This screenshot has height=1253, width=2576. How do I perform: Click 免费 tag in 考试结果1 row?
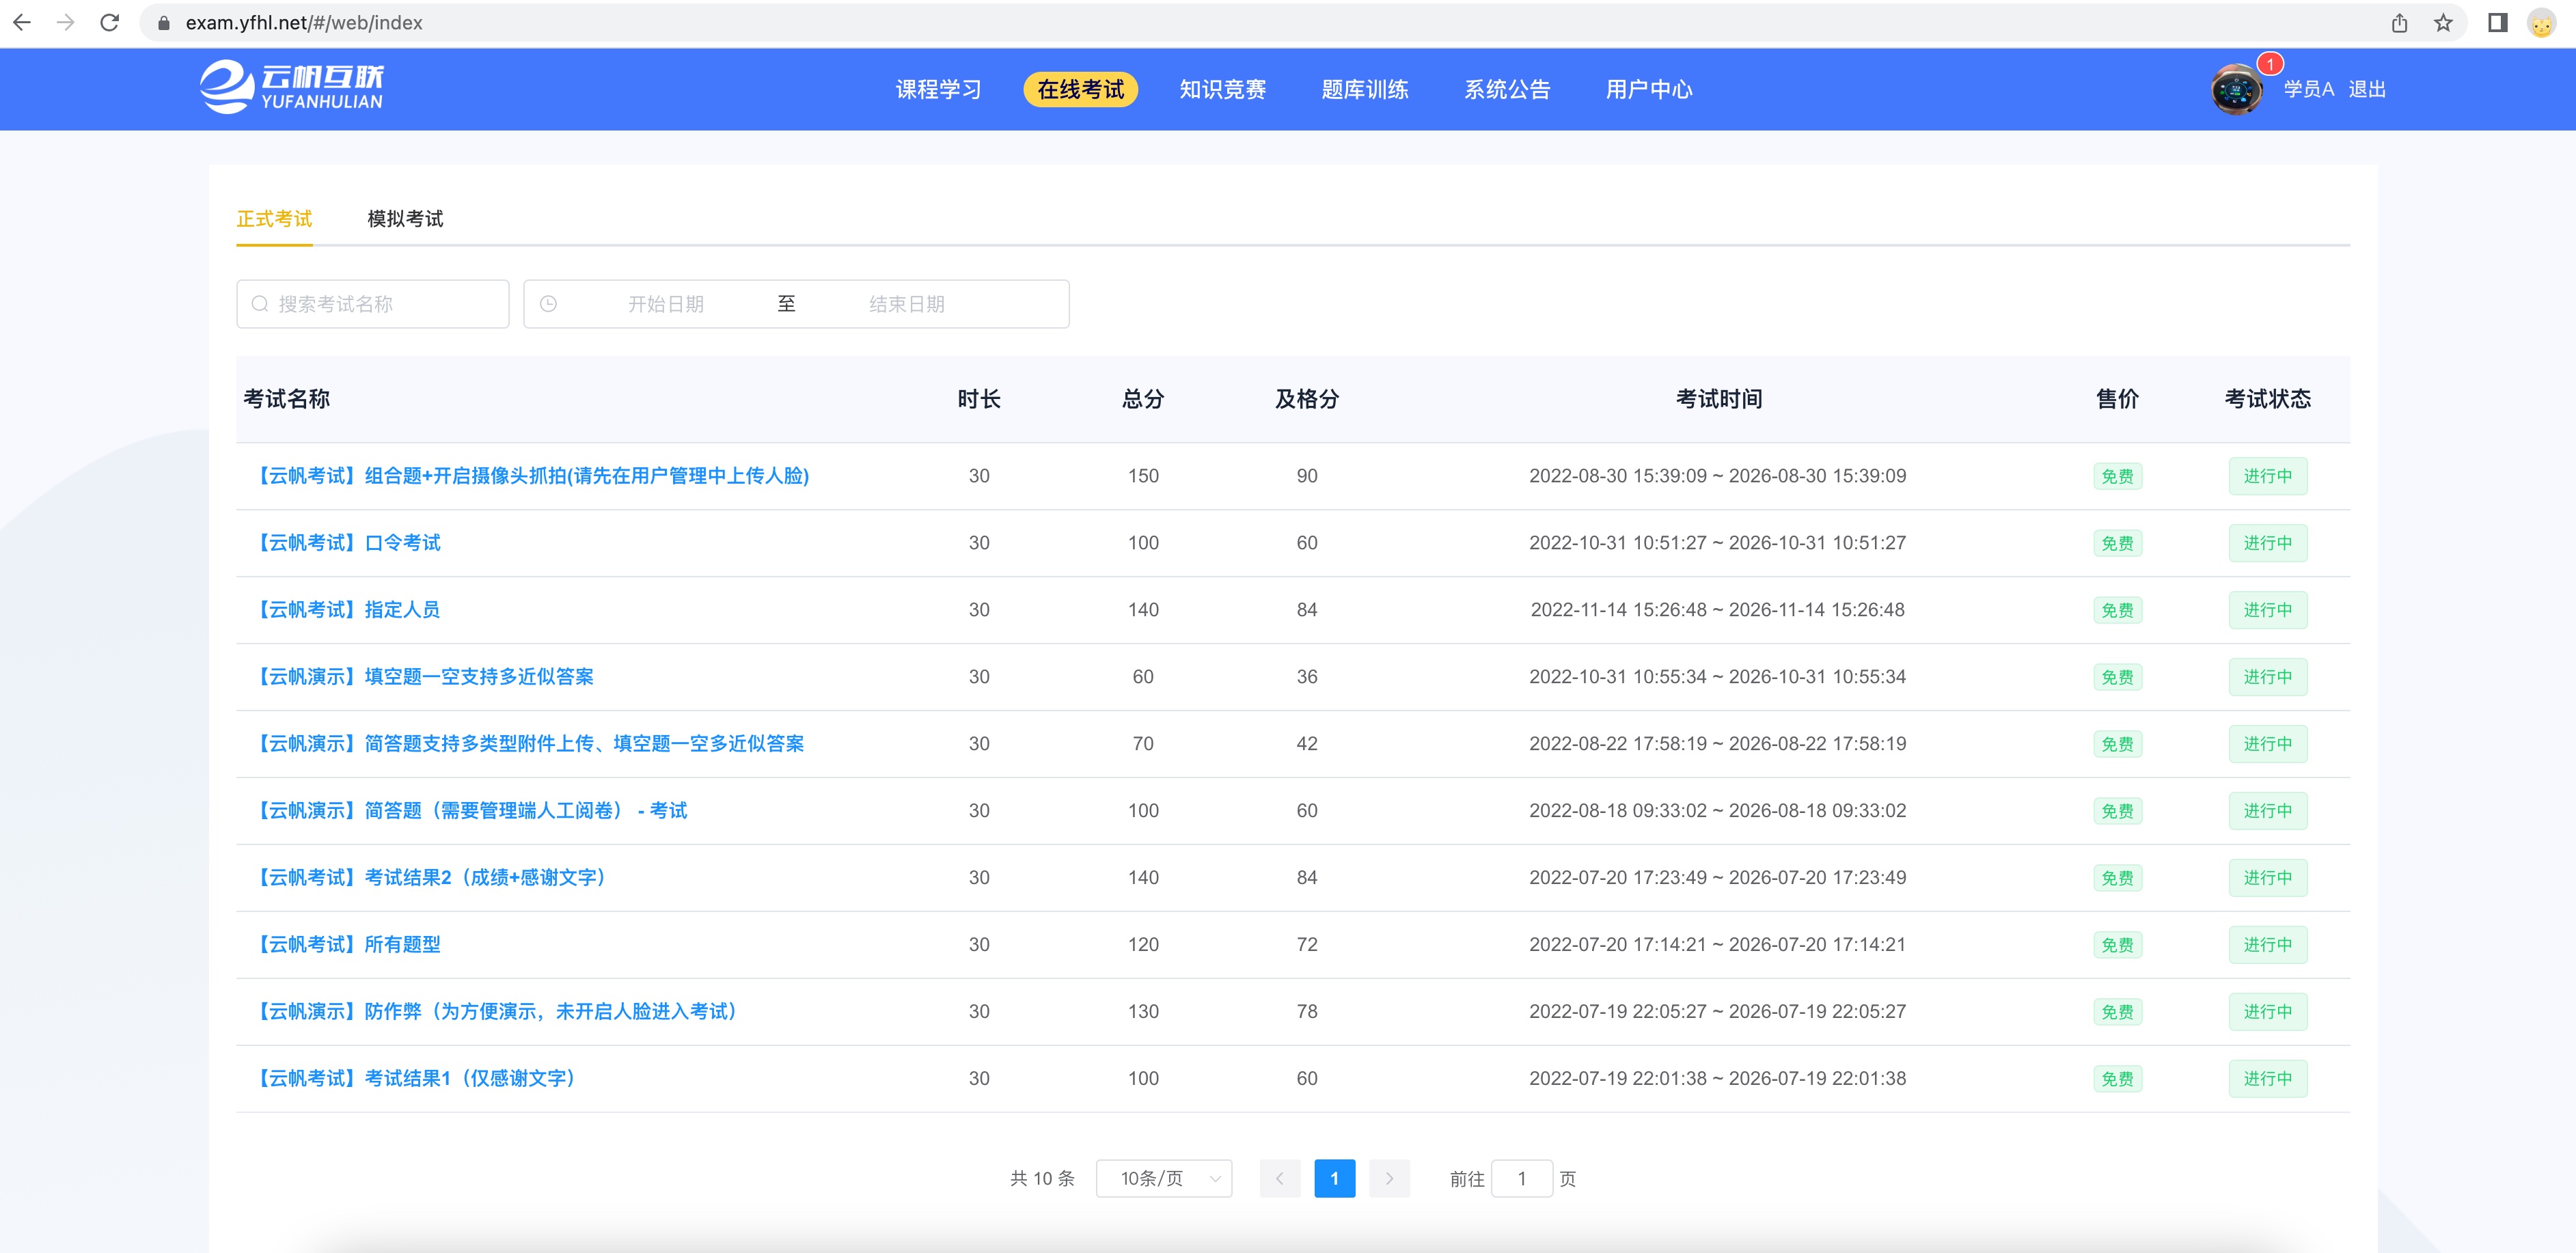(x=2117, y=1079)
